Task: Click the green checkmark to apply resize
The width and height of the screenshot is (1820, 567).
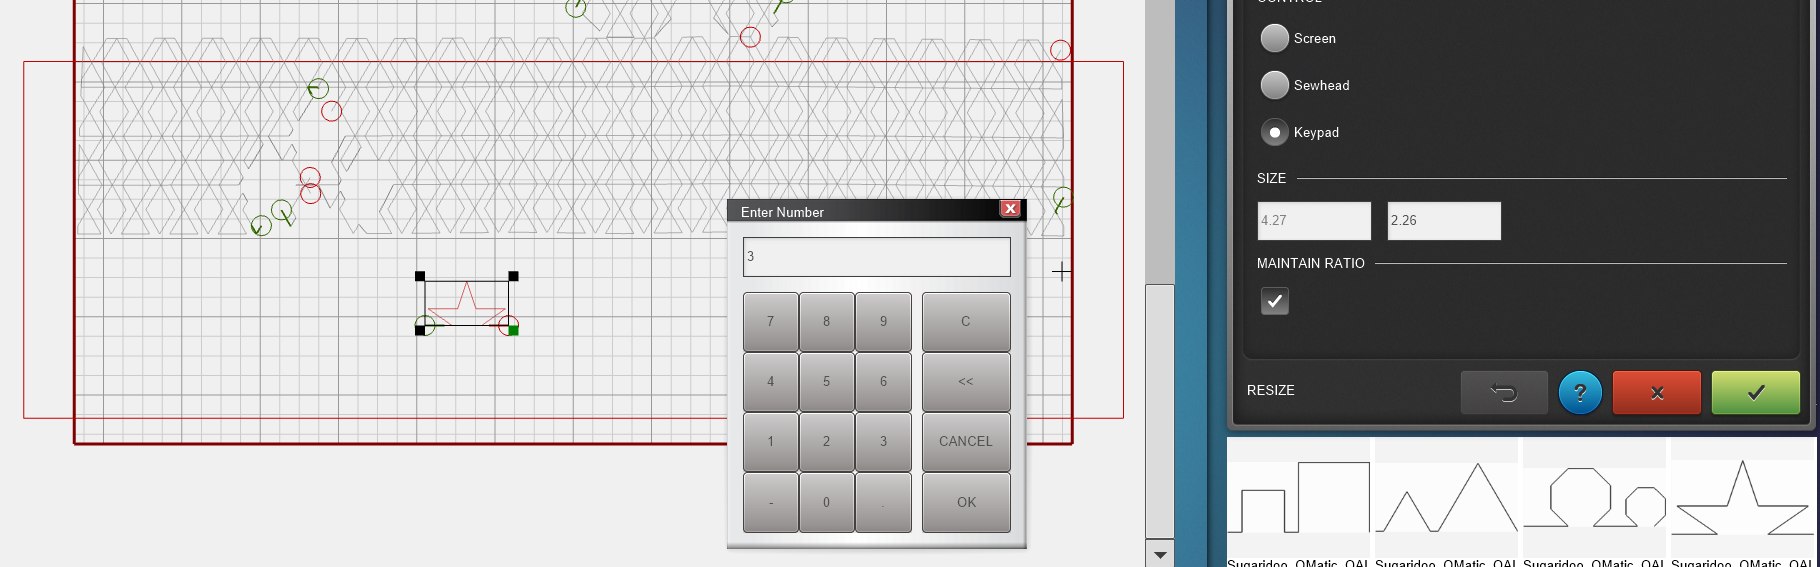Action: 1755,392
